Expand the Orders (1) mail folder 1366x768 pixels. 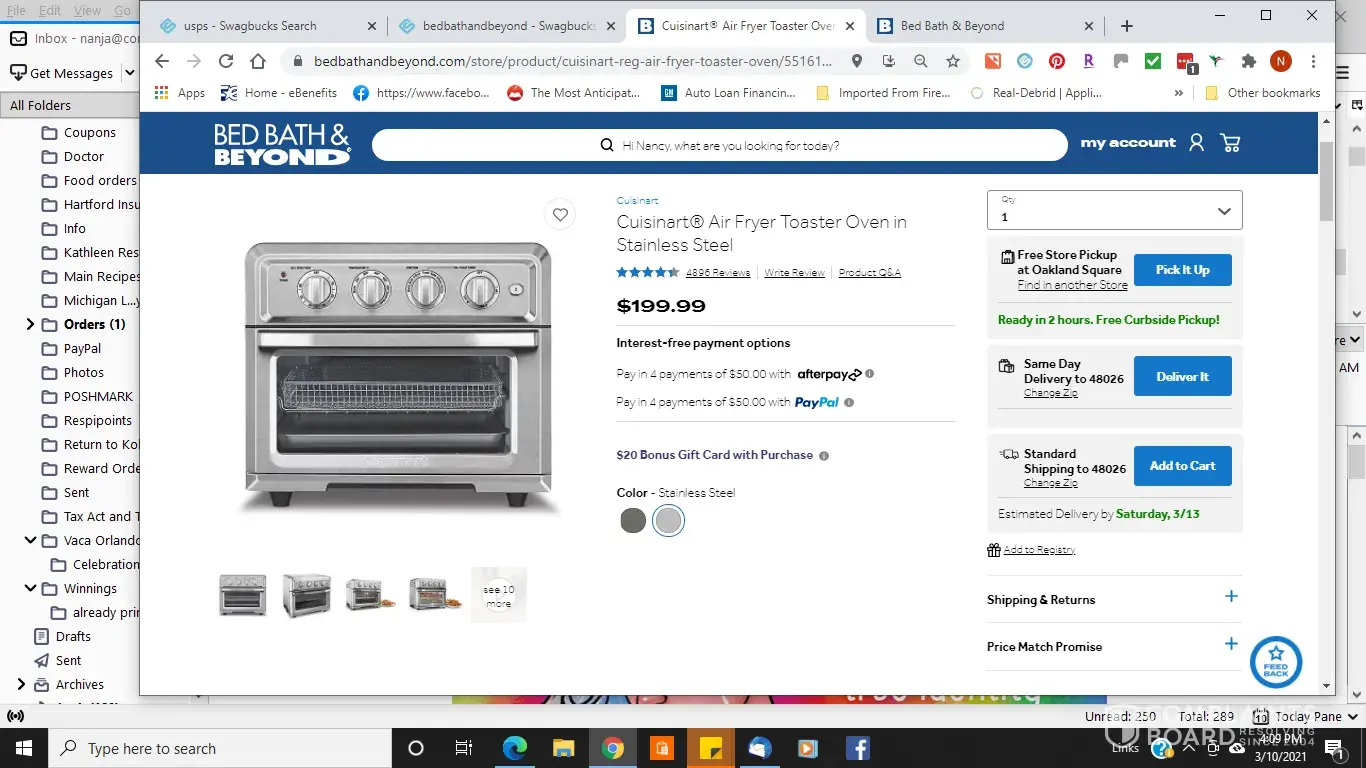point(30,324)
